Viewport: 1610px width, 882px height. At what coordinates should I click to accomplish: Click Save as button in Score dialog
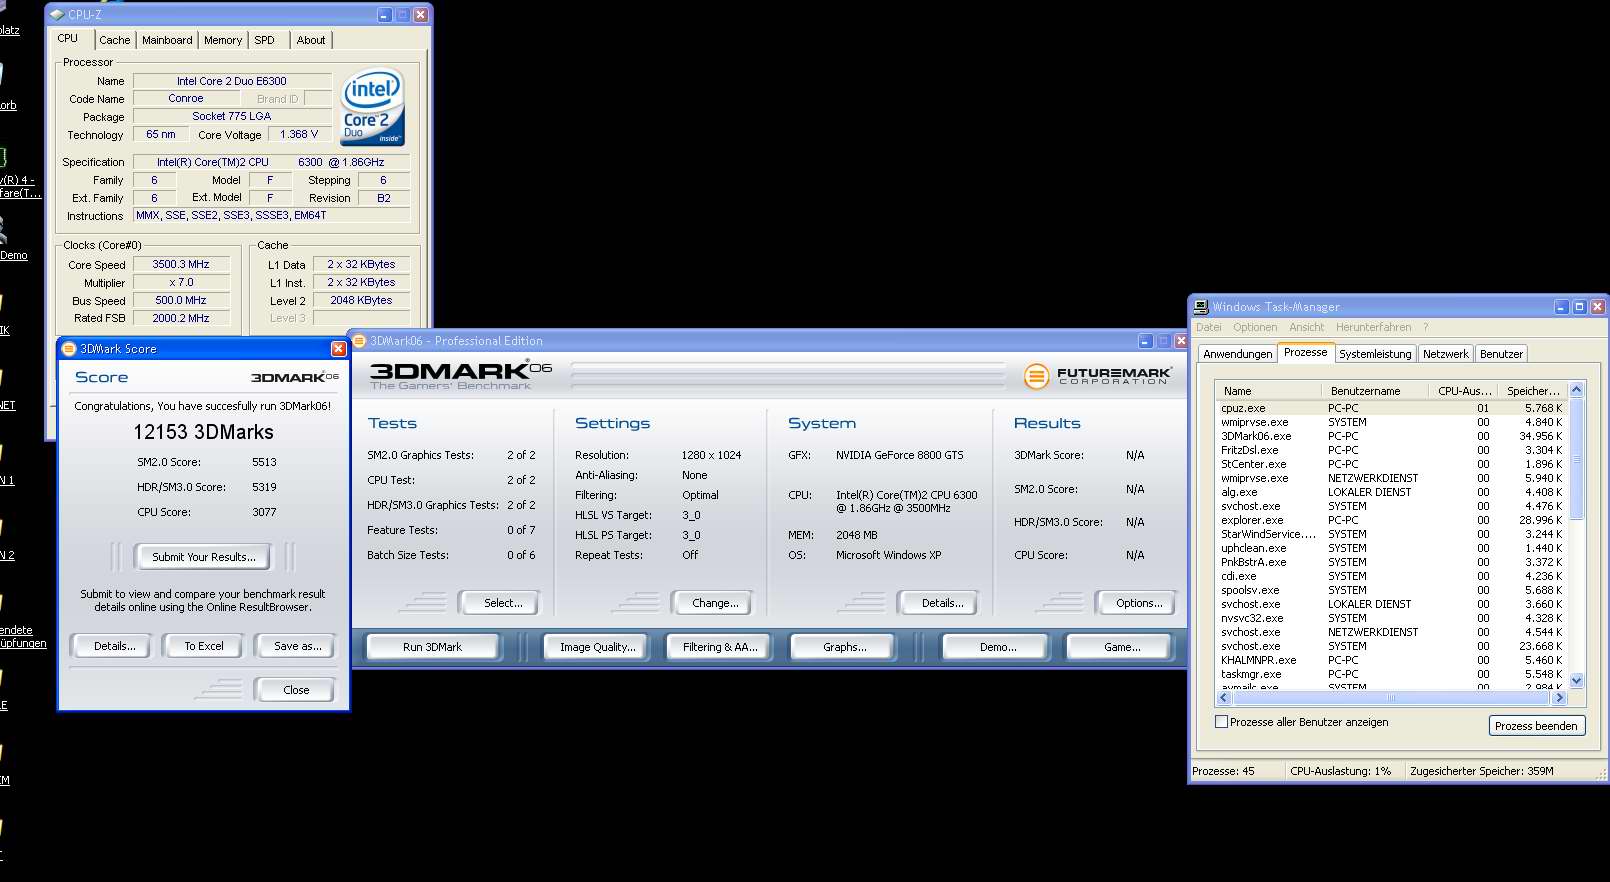coord(297,646)
